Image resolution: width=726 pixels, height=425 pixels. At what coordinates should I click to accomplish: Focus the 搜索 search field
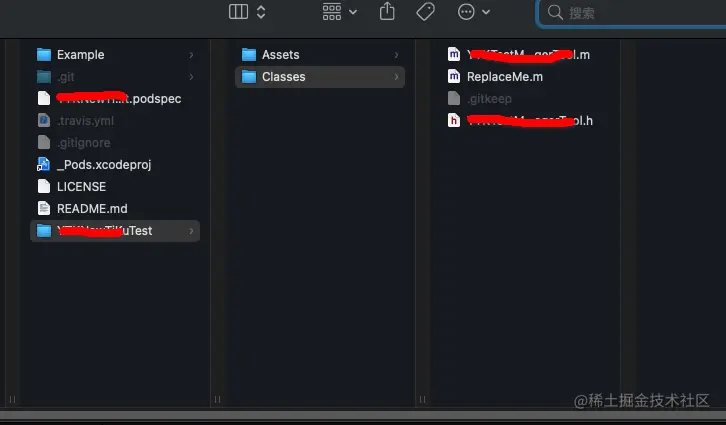pyautogui.click(x=632, y=13)
